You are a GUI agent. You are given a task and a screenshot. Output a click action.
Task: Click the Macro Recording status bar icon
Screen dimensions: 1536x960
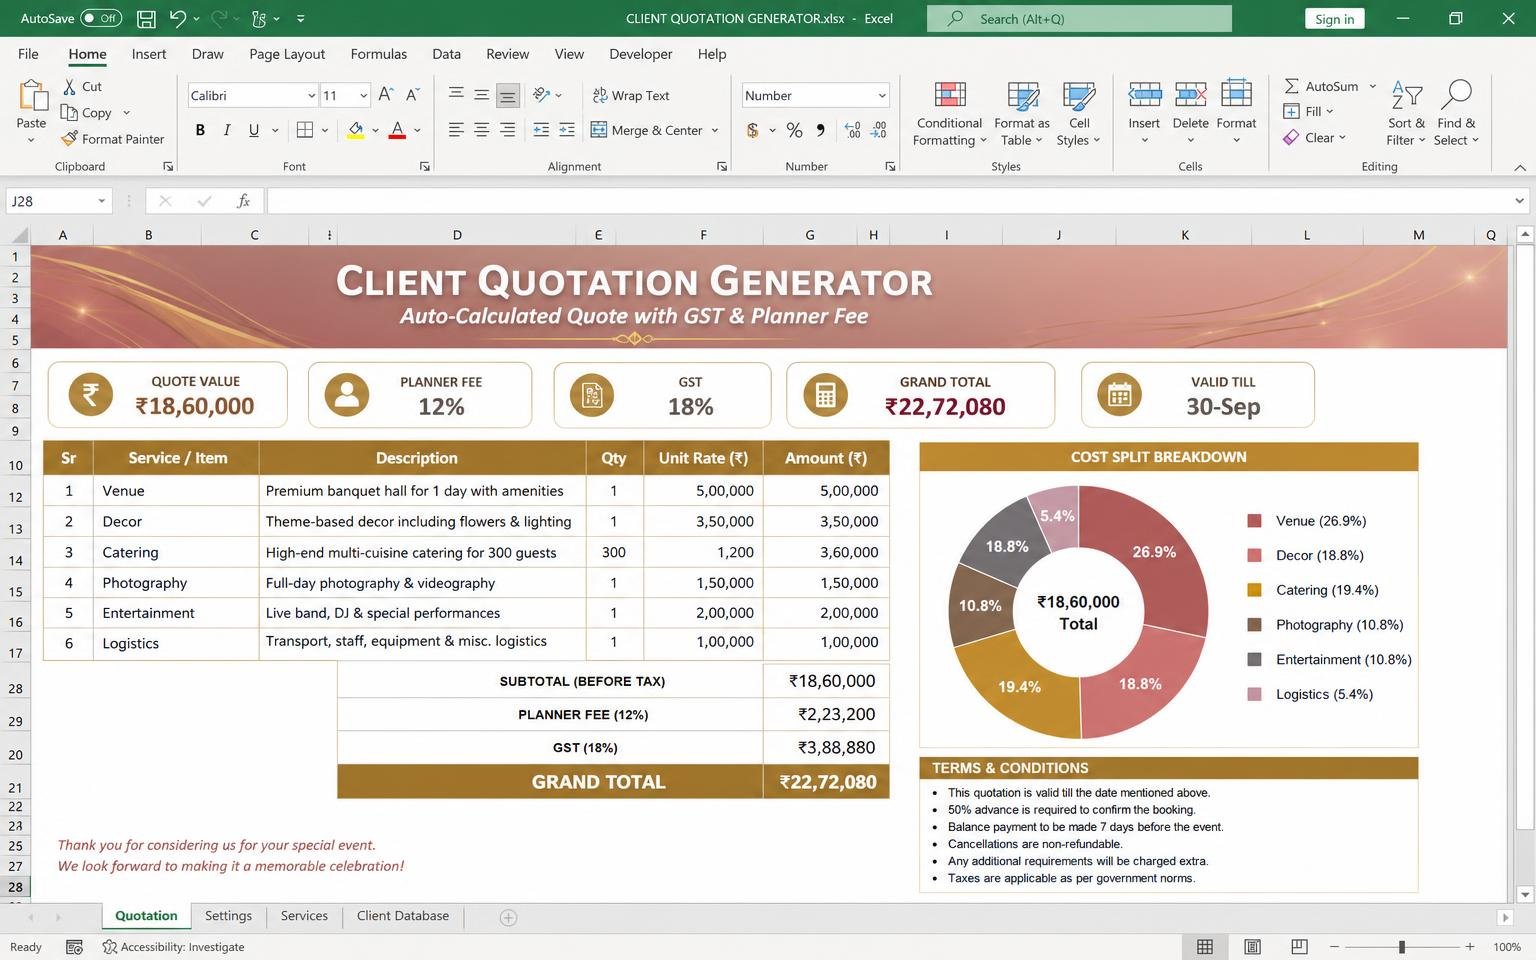[x=74, y=947]
